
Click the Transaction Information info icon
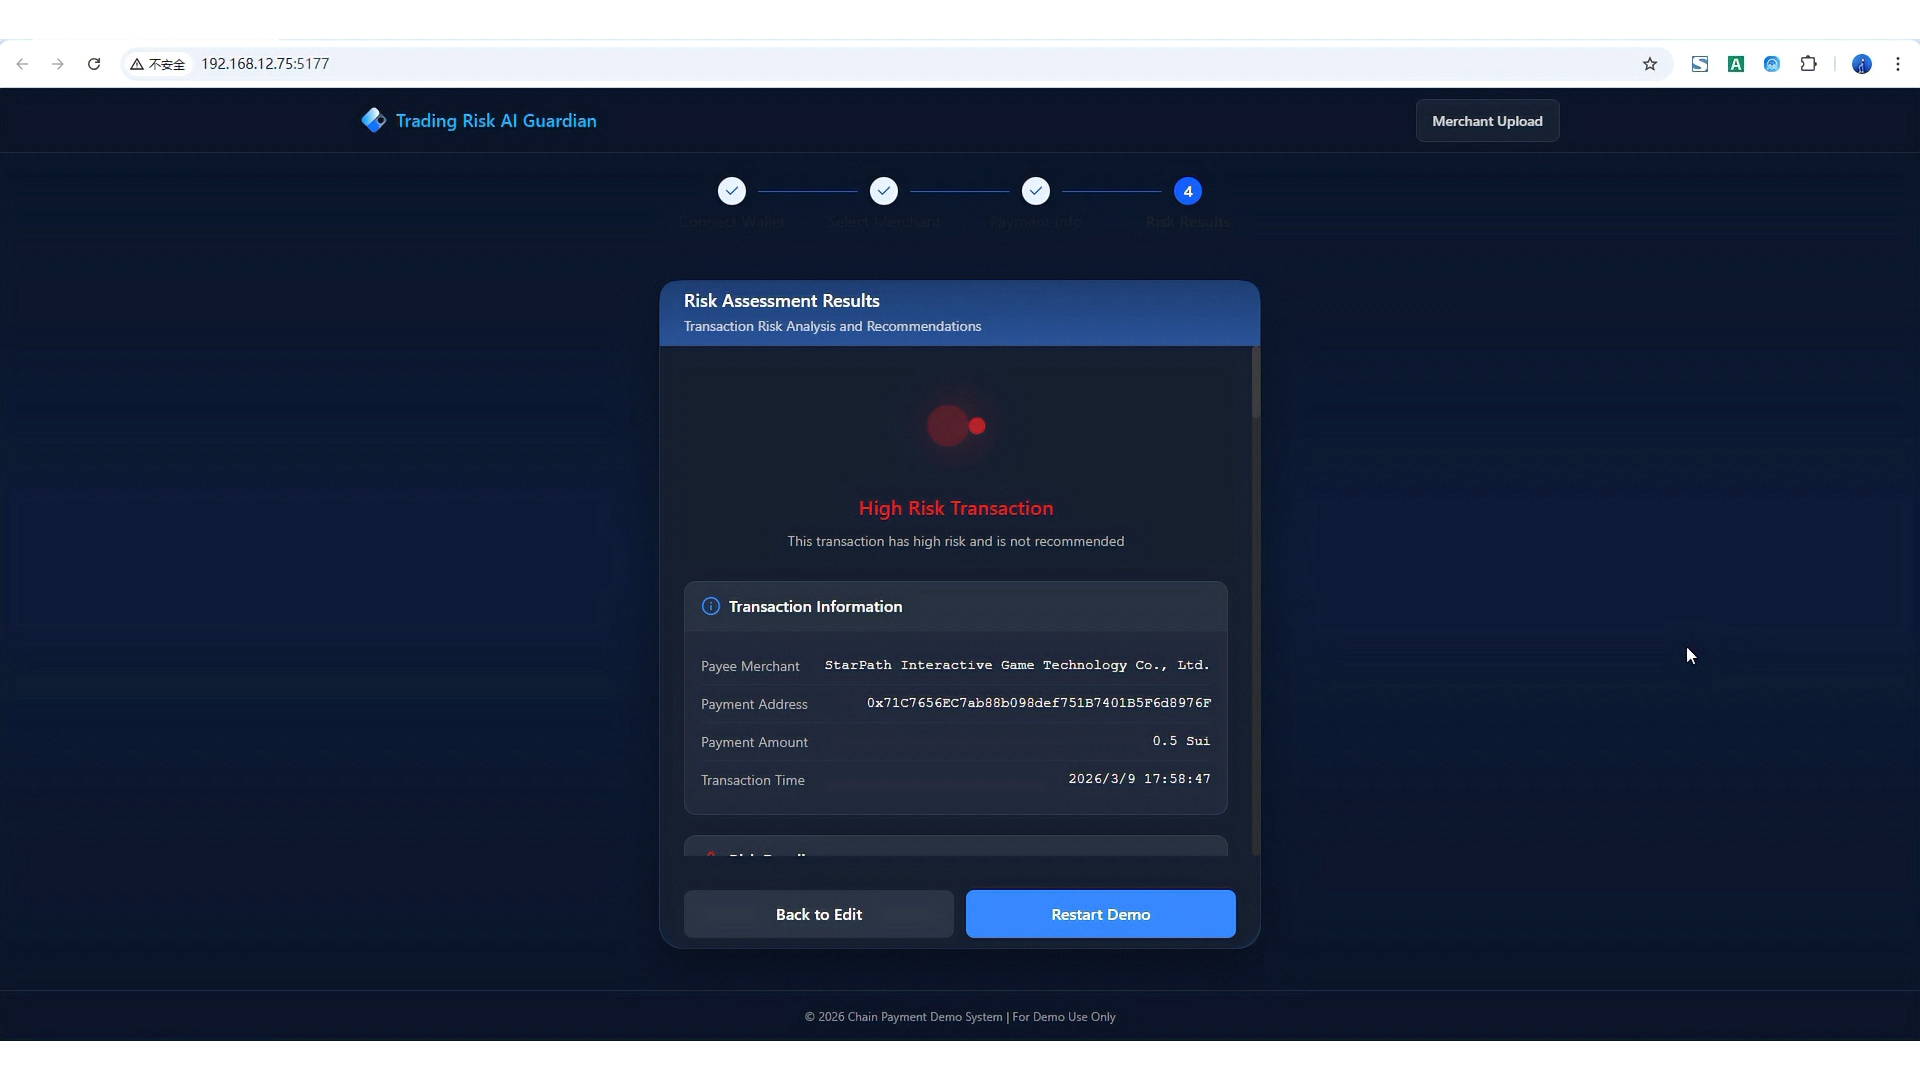click(x=711, y=606)
